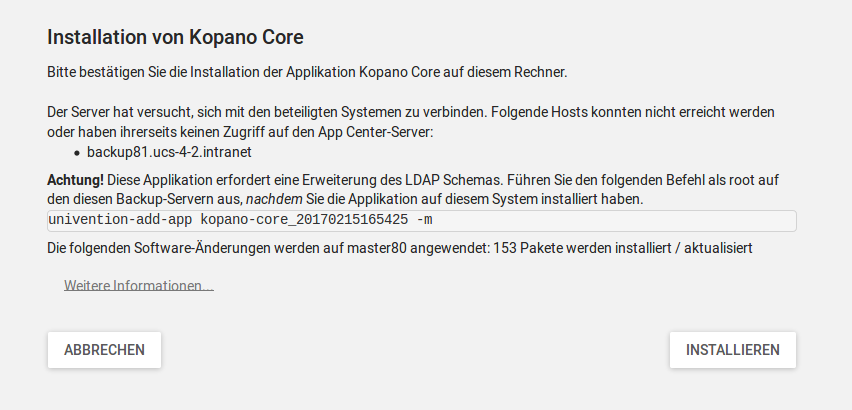
Task: Click inside the univention-add-app command field
Action: point(600,220)
